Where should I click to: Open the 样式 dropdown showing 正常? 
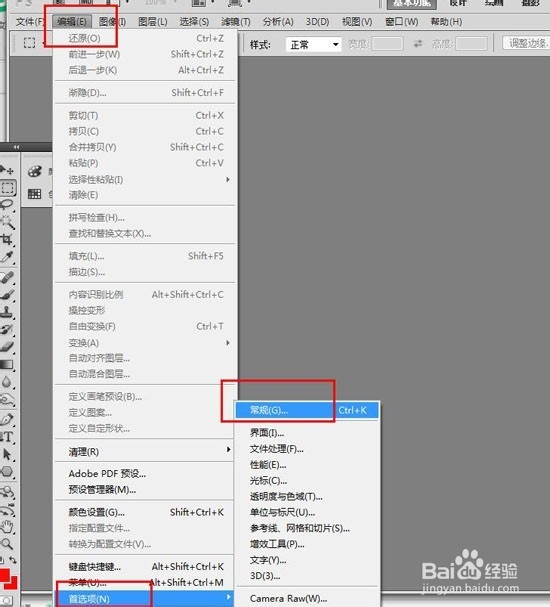point(314,45)
